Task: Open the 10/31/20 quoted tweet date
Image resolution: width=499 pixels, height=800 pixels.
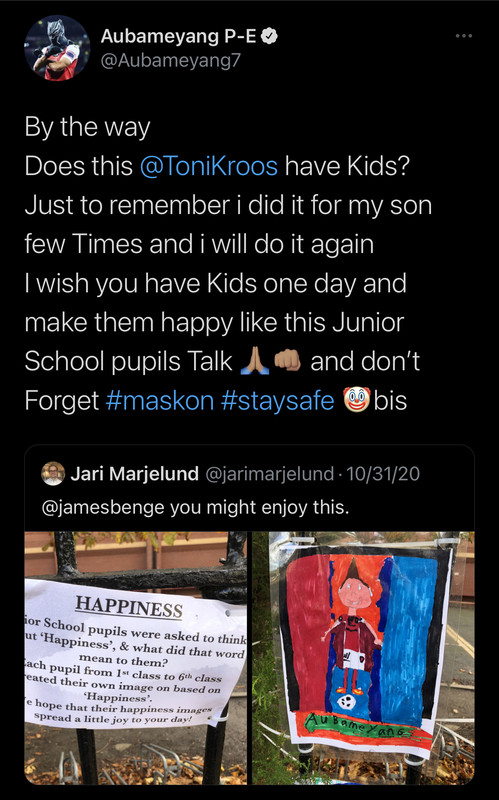Action: [x=383, y=474]
